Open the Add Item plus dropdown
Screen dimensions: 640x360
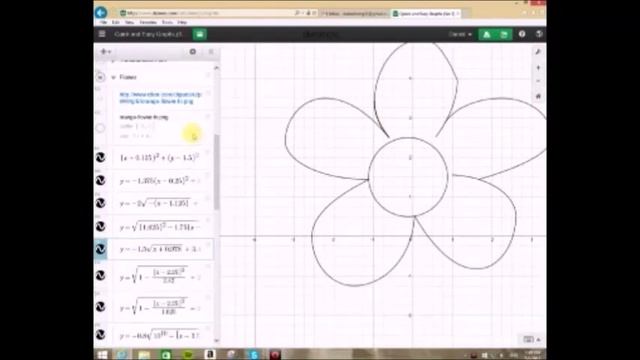pyautogui.click(x=106, y=52)
